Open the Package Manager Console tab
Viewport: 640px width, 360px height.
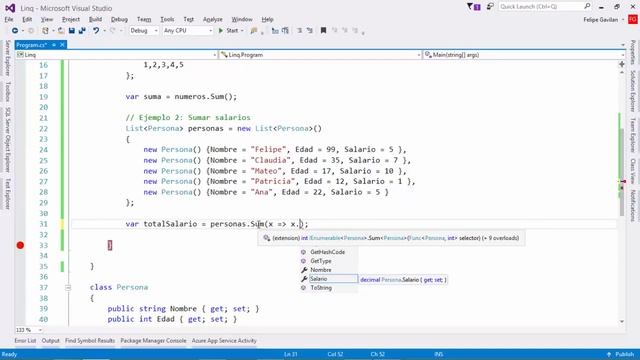click(153, 340)
